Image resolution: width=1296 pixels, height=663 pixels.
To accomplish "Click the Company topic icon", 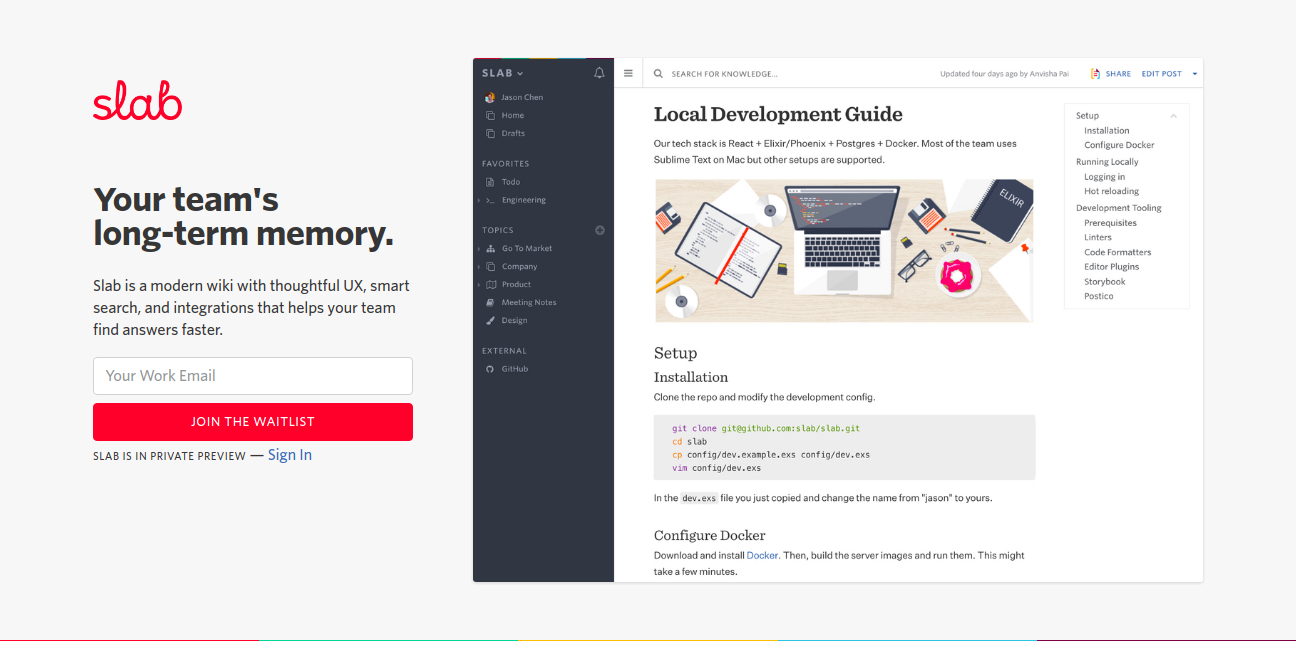I will [x=490, y=266].
